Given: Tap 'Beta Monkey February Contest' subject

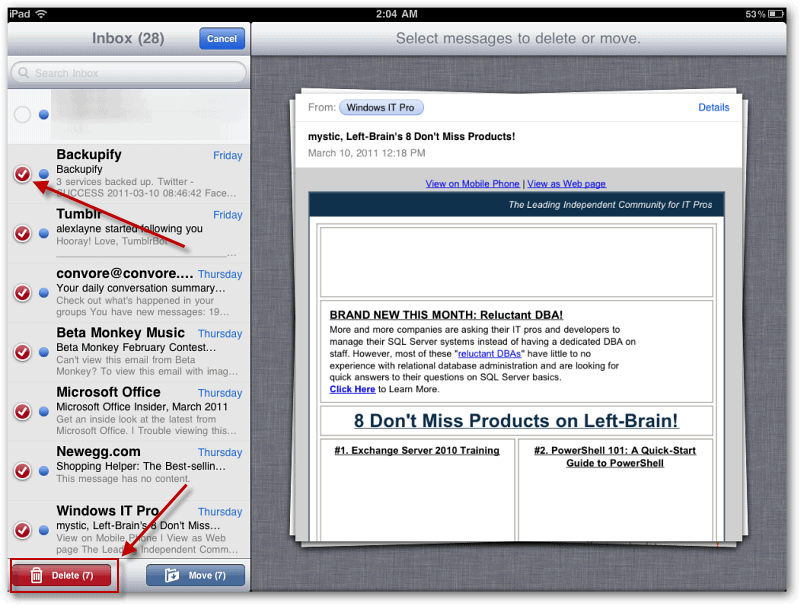Looking at the screenshot, I should 136,347.
